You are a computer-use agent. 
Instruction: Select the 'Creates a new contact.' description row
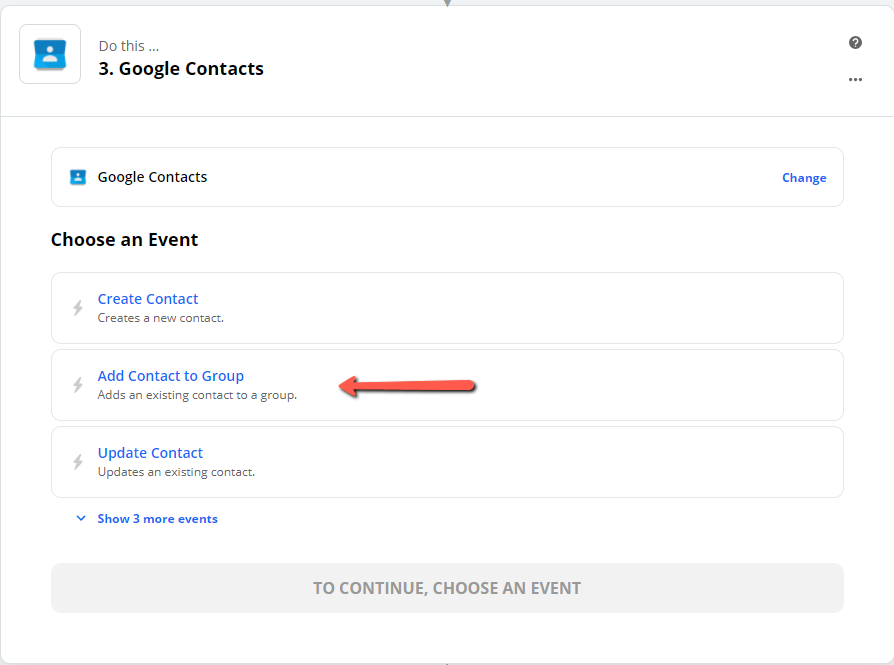pyautogui.click(x=161, y=318)
